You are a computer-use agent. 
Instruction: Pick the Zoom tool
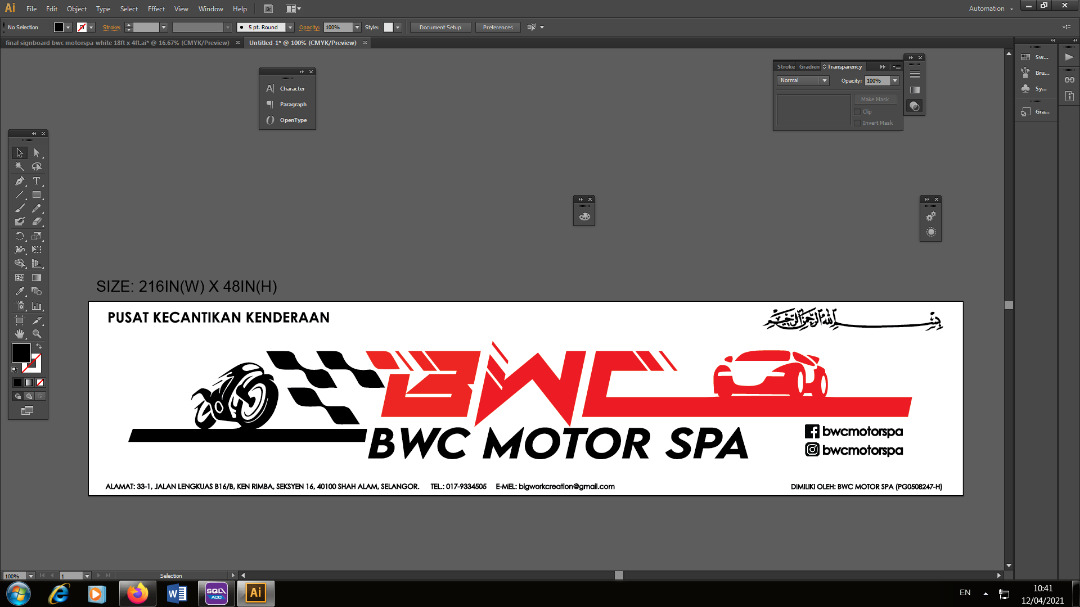click(x=37, y=333)
